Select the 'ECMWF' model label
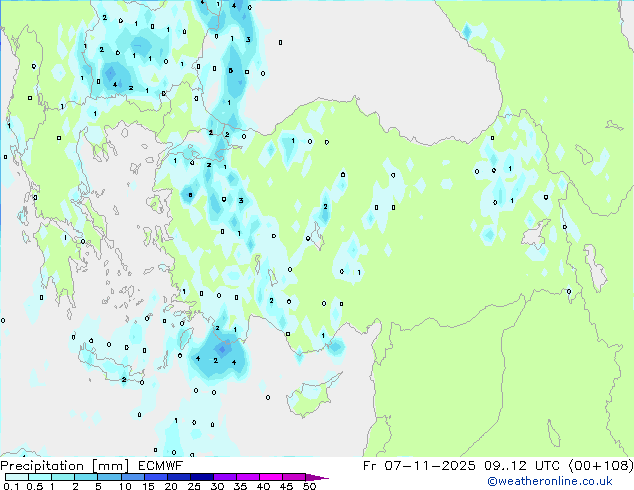Viewport: 634px width, 490px height. pyautogui.click(x=160, y=466)
